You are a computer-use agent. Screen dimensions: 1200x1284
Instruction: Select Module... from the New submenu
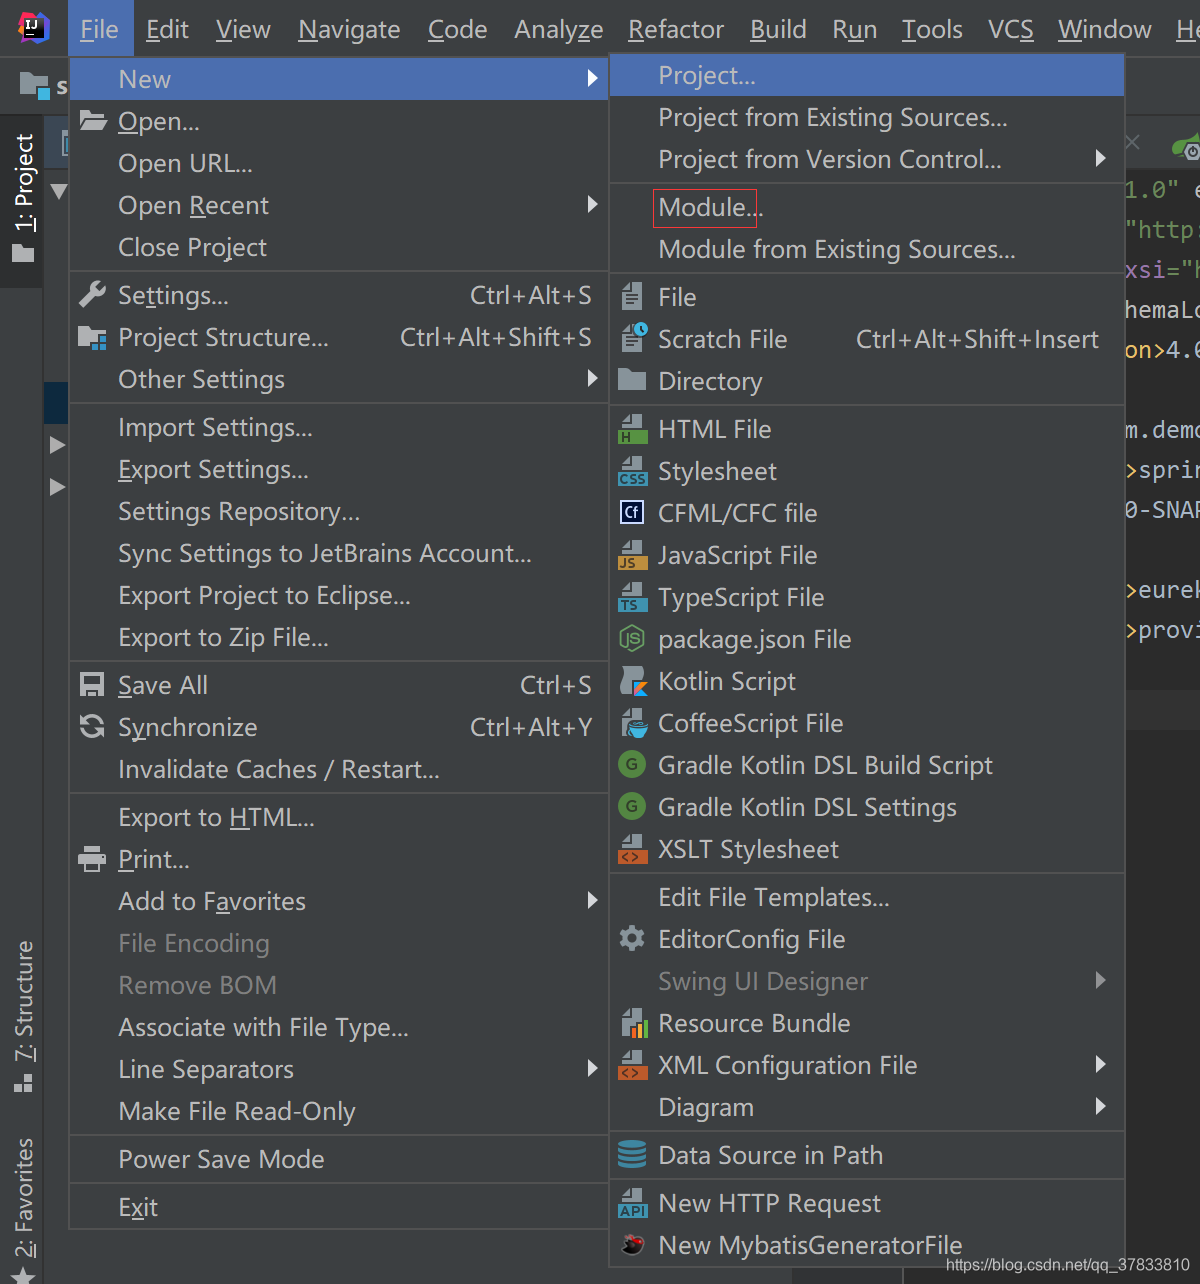pyautogui.click(x=867, y=207)
